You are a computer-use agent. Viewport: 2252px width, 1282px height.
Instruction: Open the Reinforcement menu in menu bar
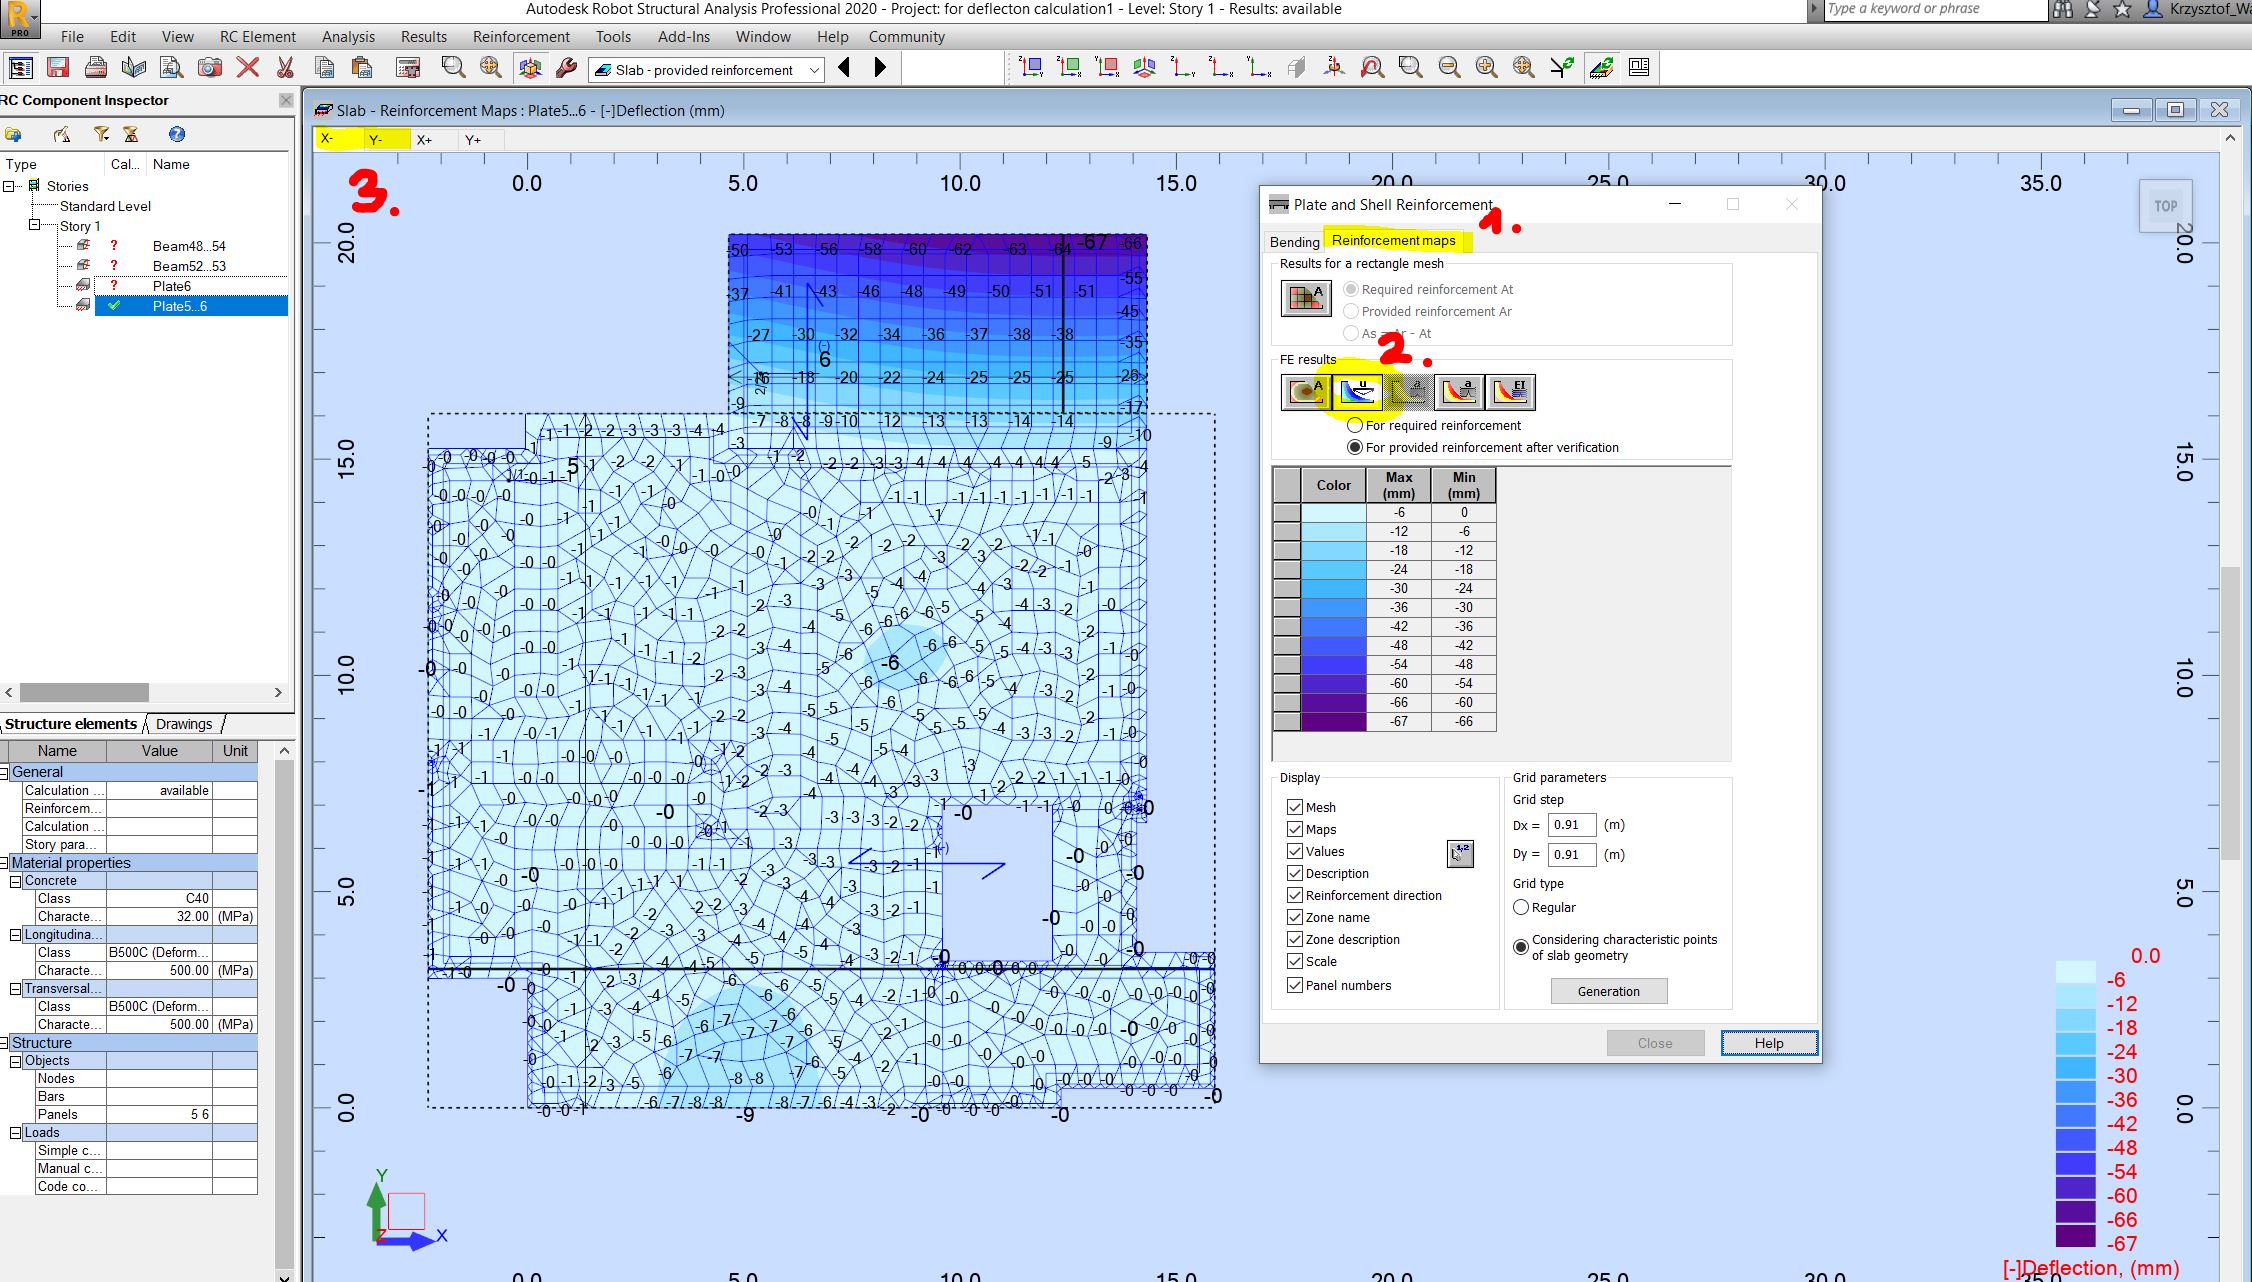(x=520, y=37)
